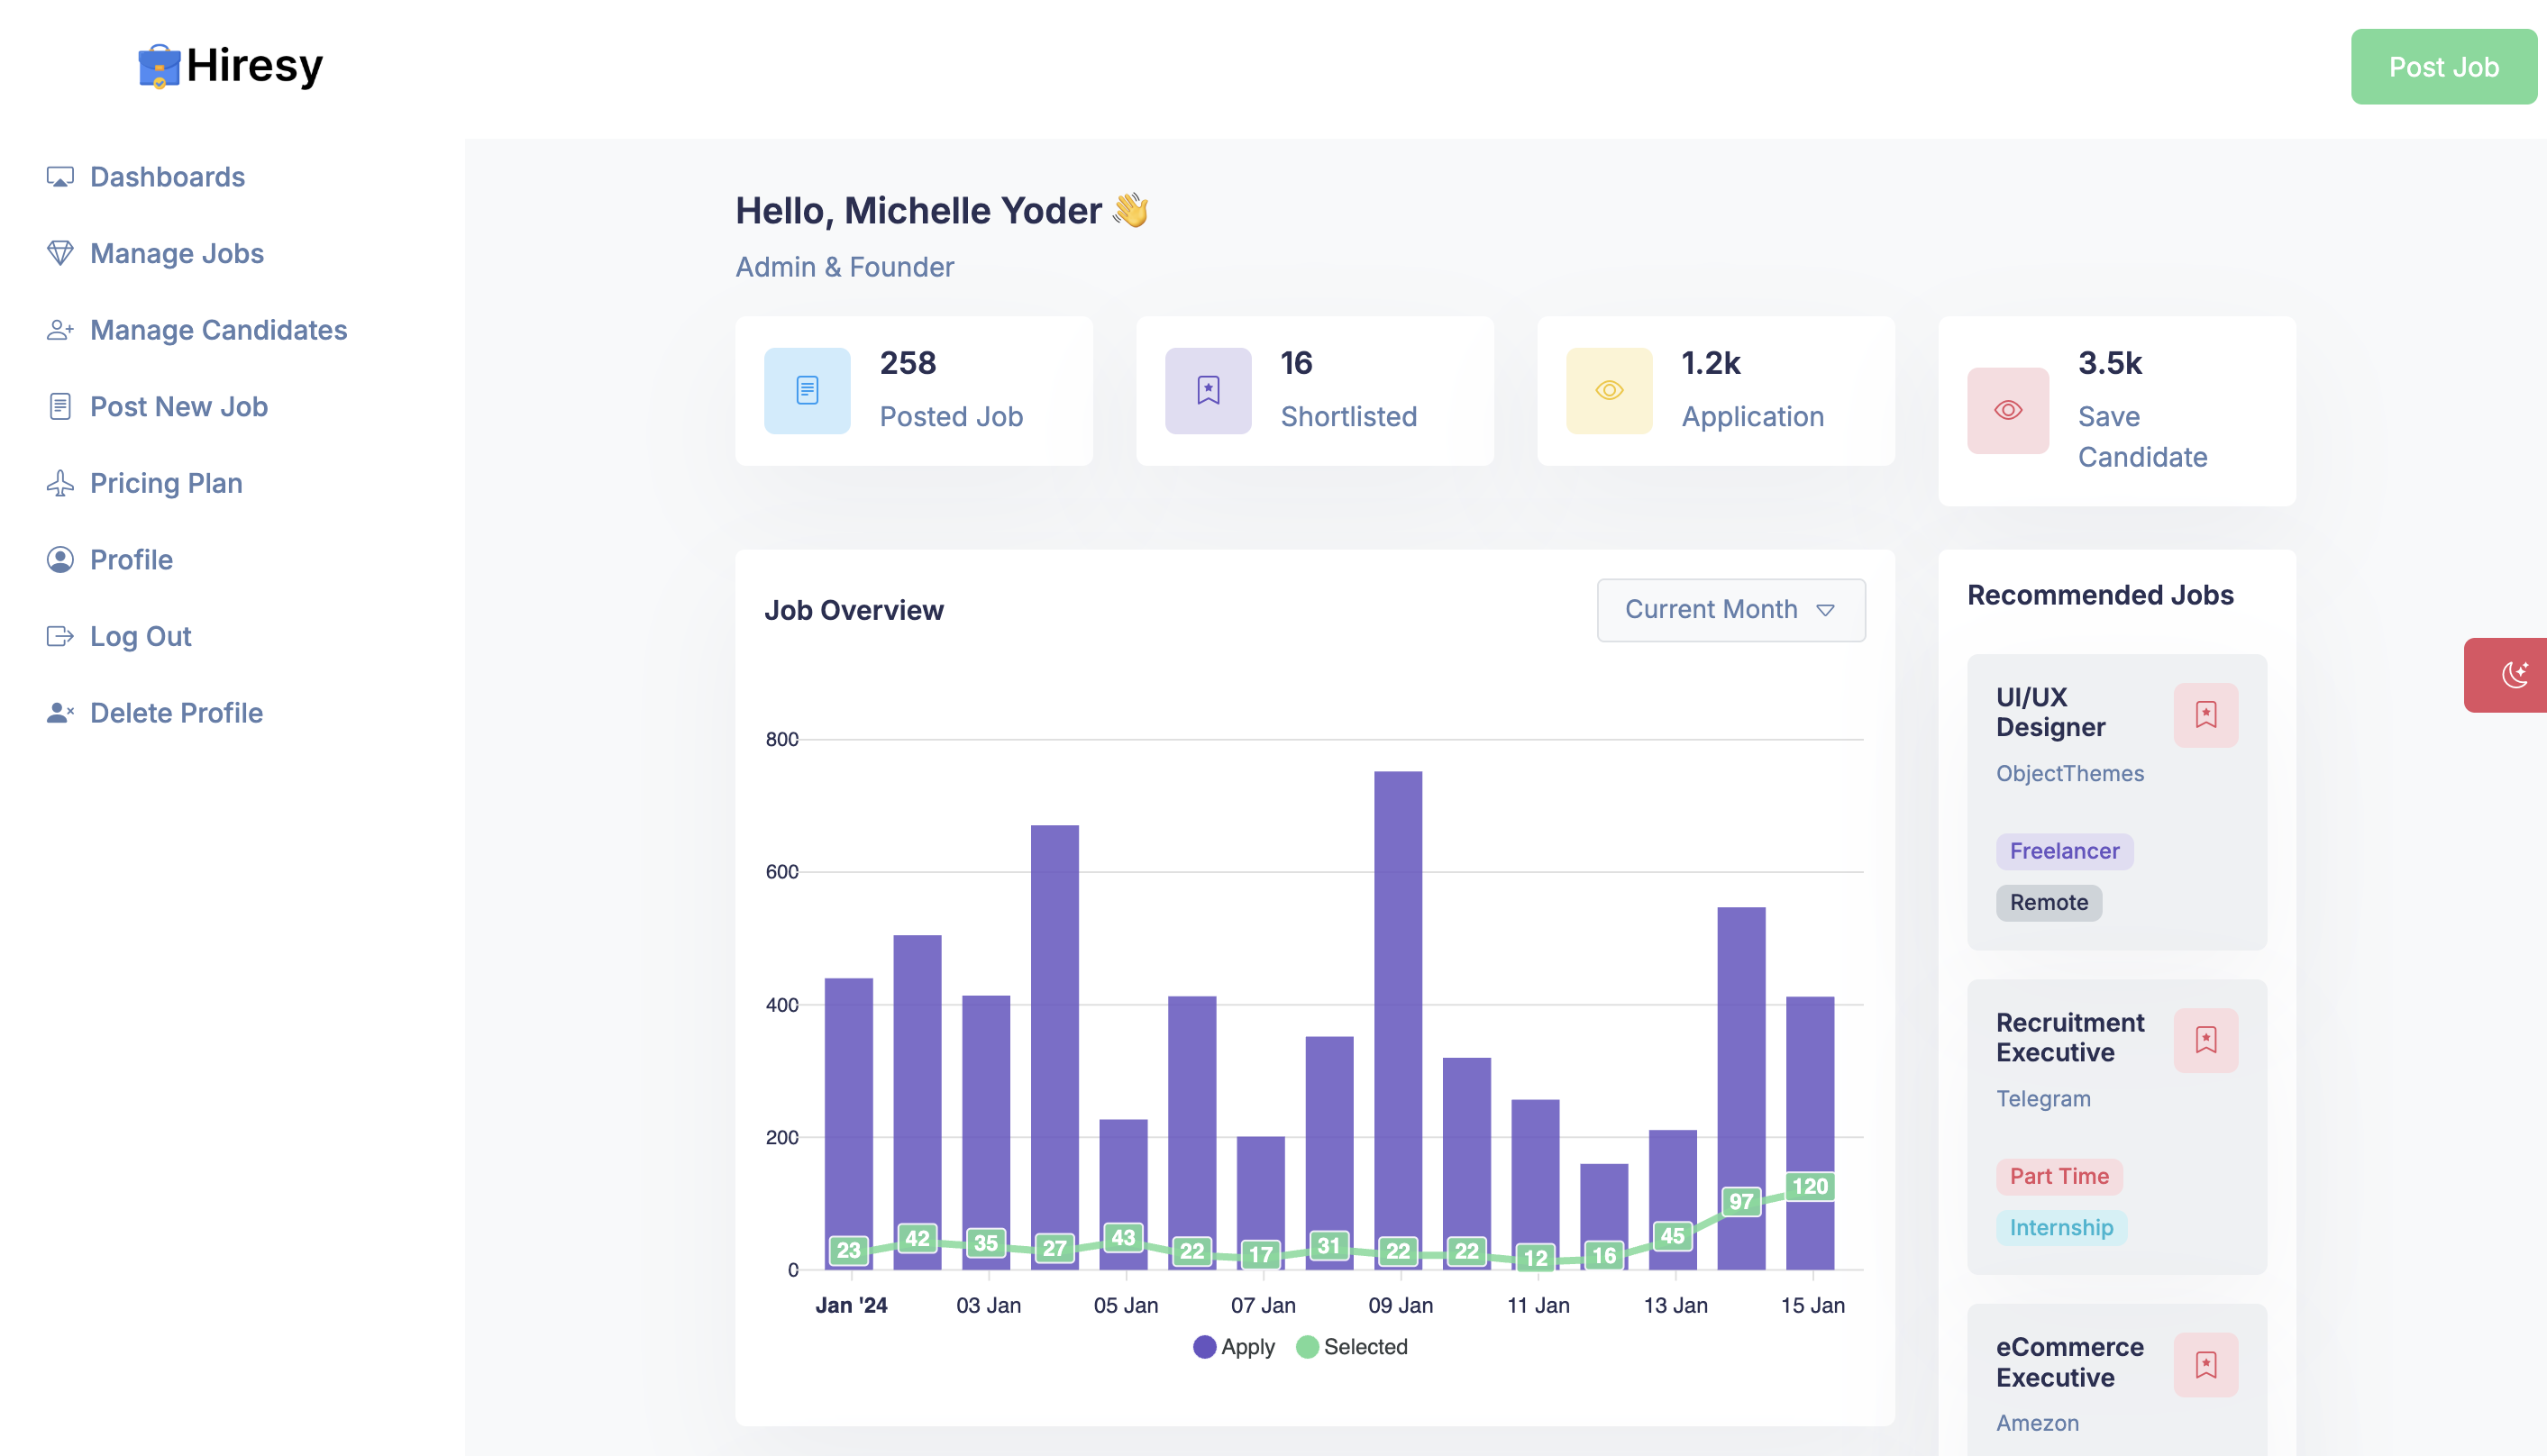Viewport: 2547px width, 1456px height.
Task: Open the Current Month dropdown
Action: click(x=1731, y=609)
